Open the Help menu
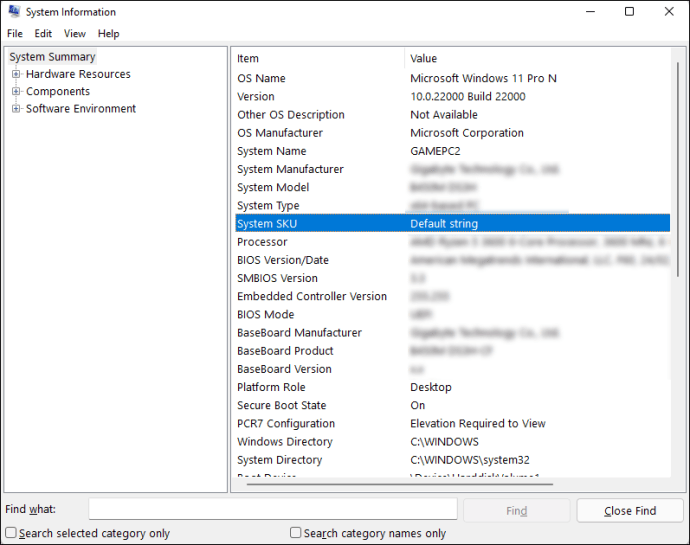The width and height of the screenshot is (690, 545). [108, 33]
